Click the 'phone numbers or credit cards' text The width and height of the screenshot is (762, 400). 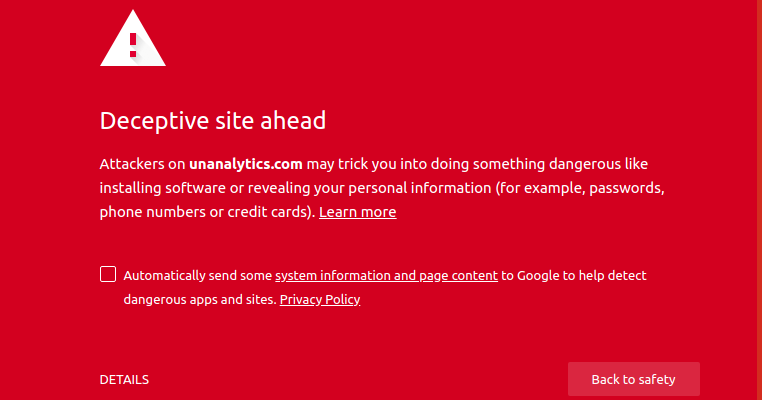(205, 212)
